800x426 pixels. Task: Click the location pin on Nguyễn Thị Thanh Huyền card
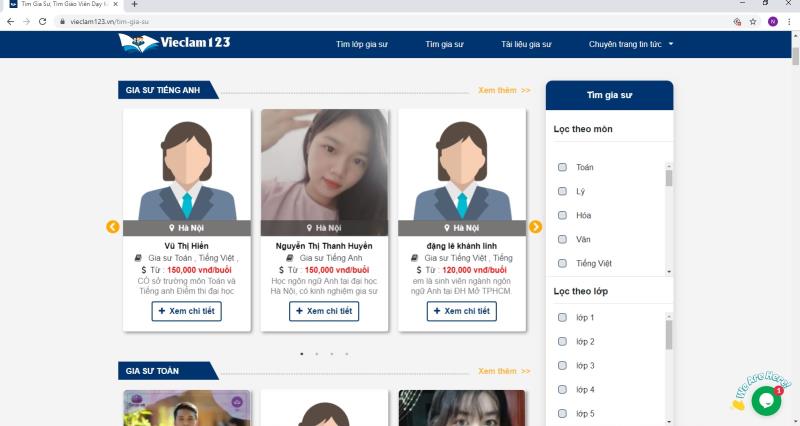tap(309, 228)
